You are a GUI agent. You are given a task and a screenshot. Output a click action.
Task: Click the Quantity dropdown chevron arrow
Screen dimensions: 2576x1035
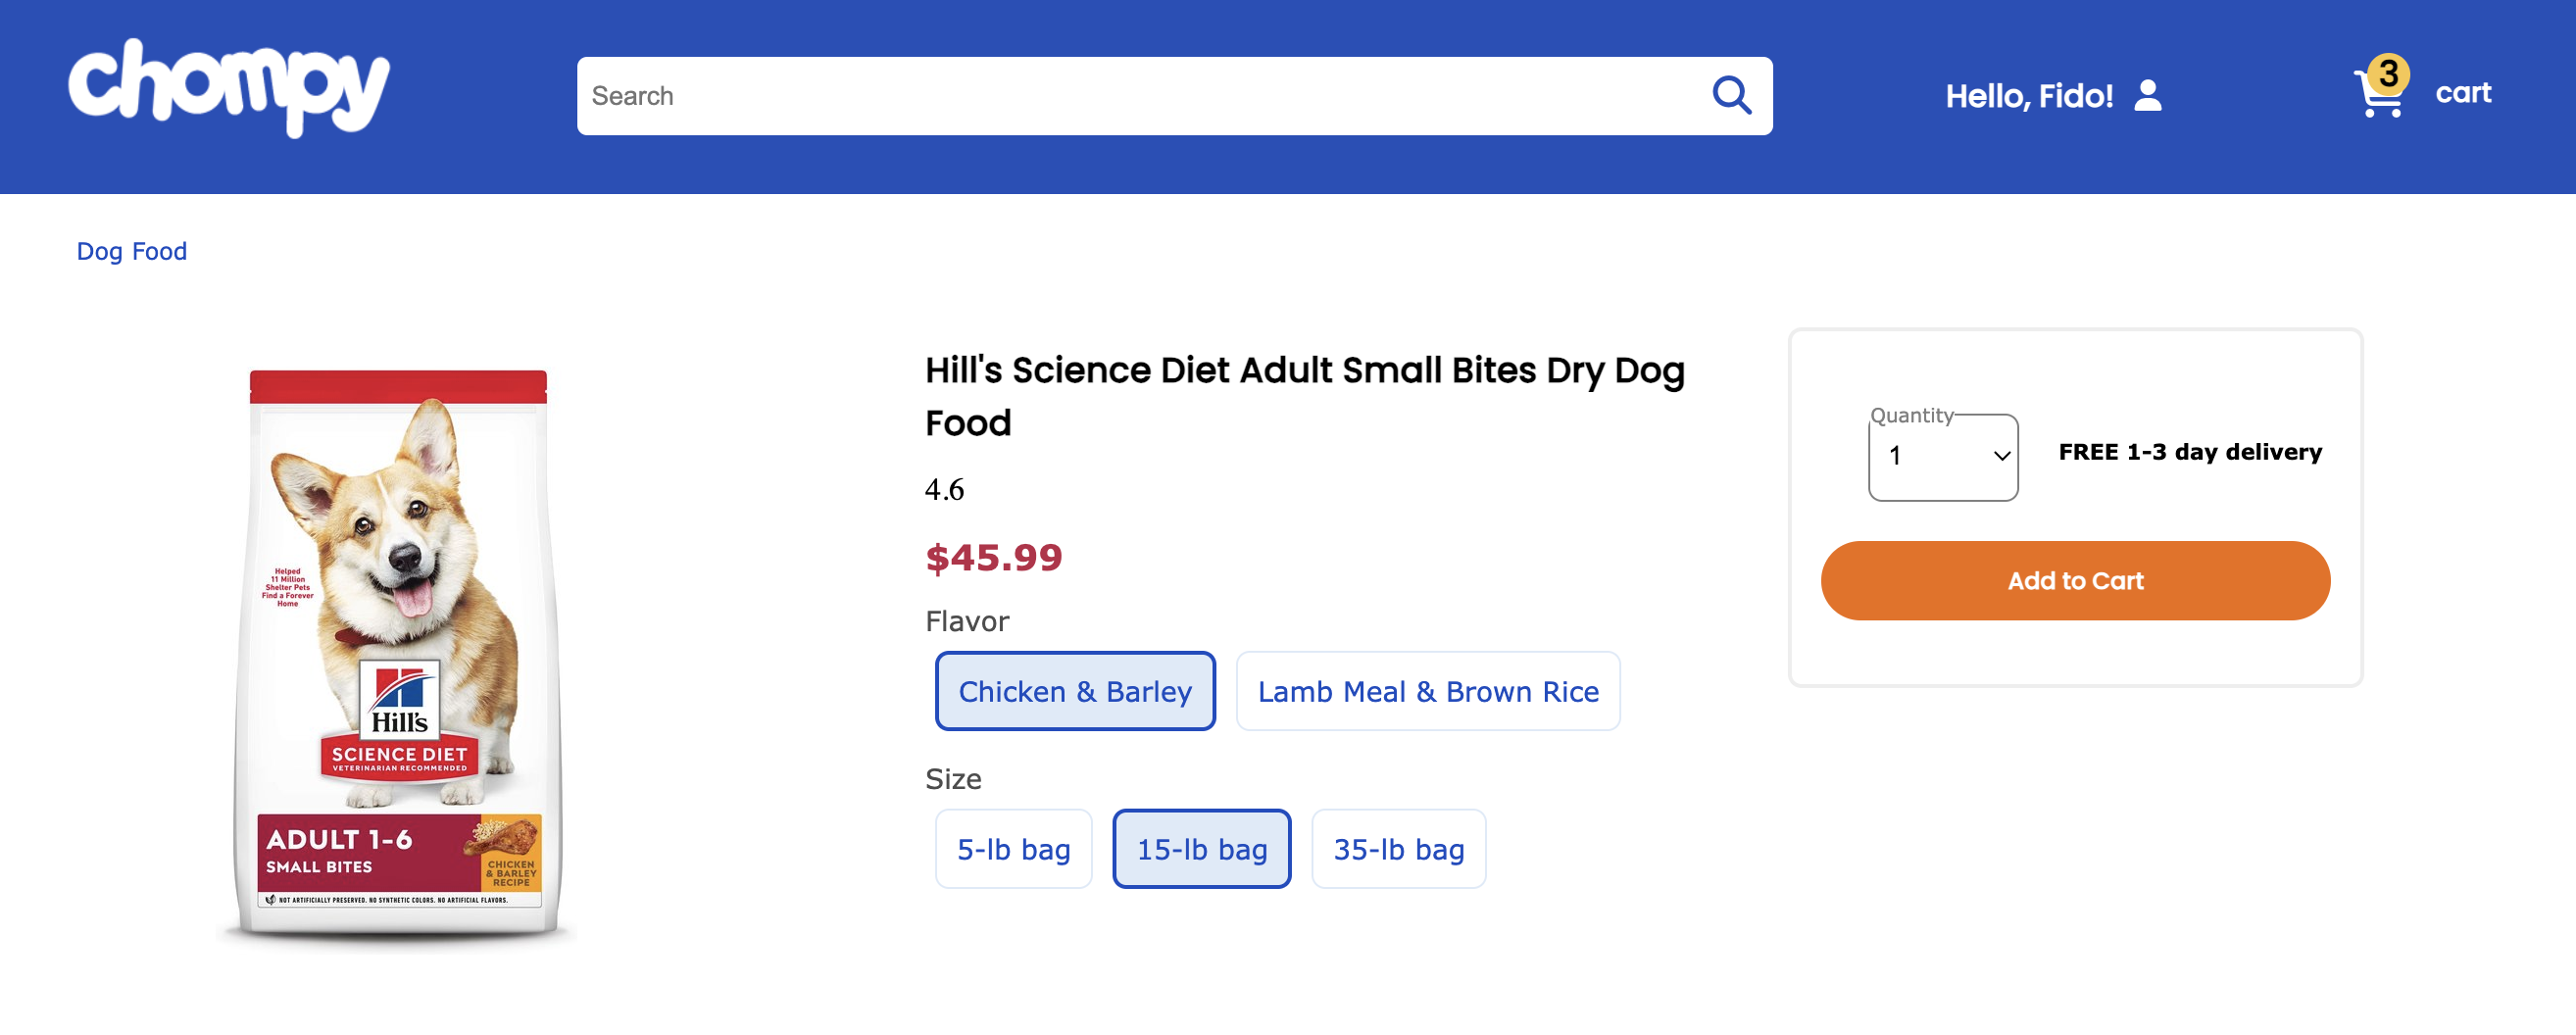(2002, 457)
